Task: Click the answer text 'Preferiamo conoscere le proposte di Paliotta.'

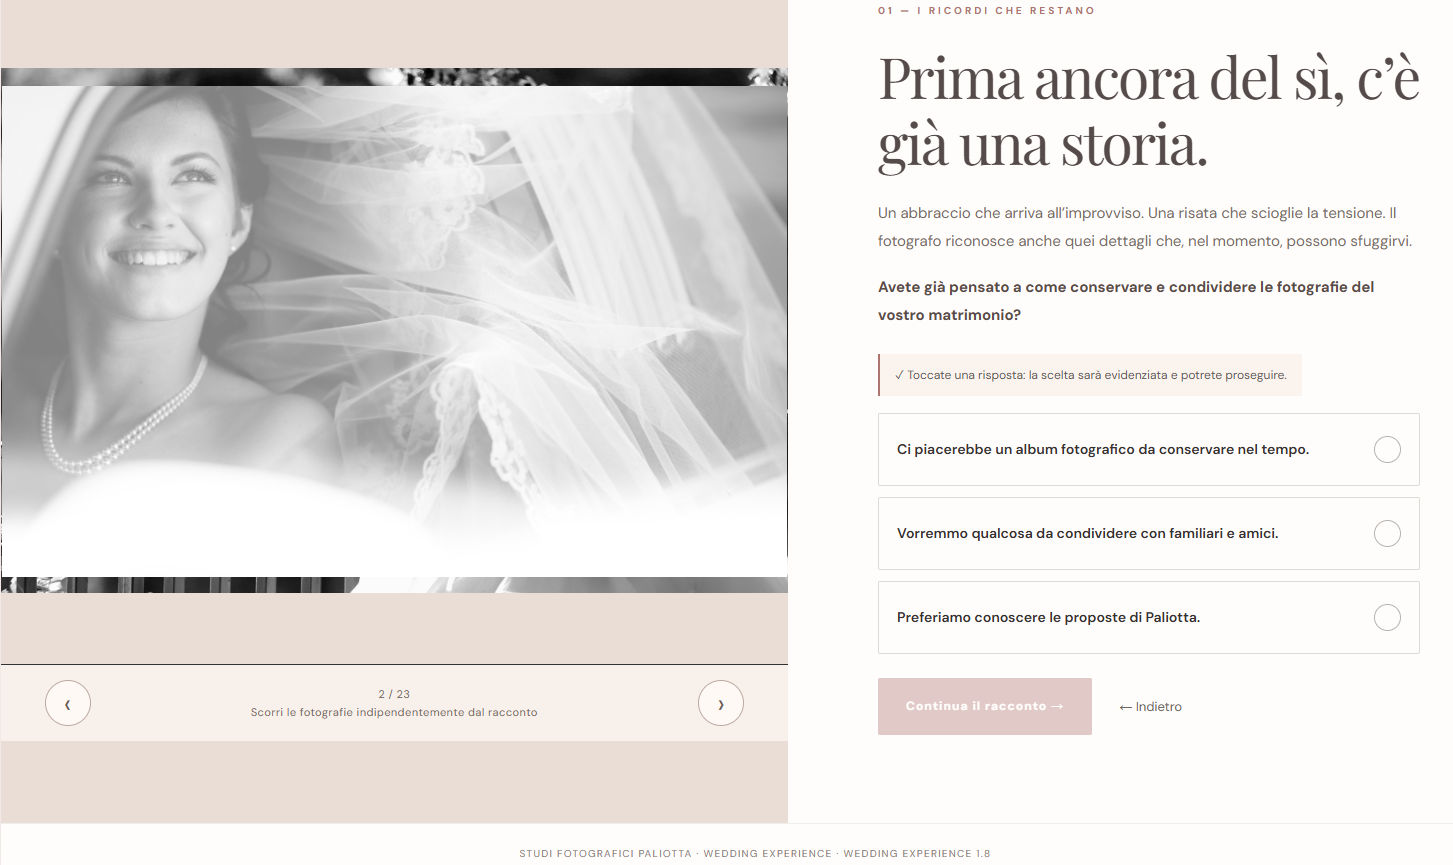Action: click(x=1048, y=618)
